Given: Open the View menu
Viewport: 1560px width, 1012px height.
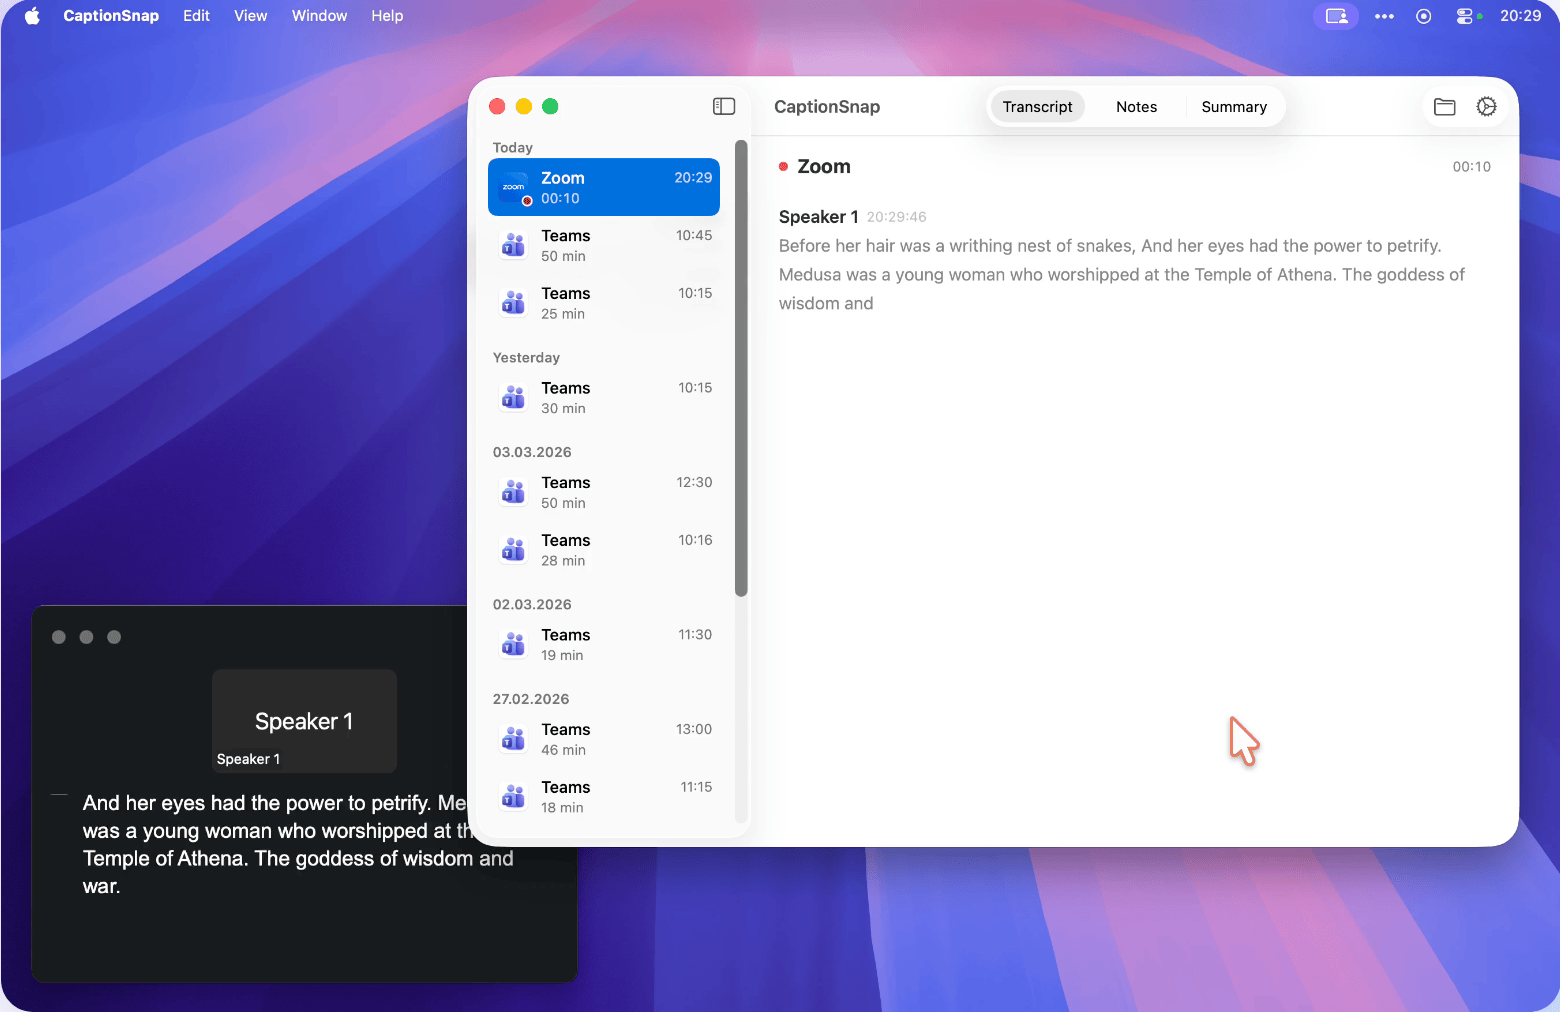Looking at the screenshot, I should coord(250,16).
